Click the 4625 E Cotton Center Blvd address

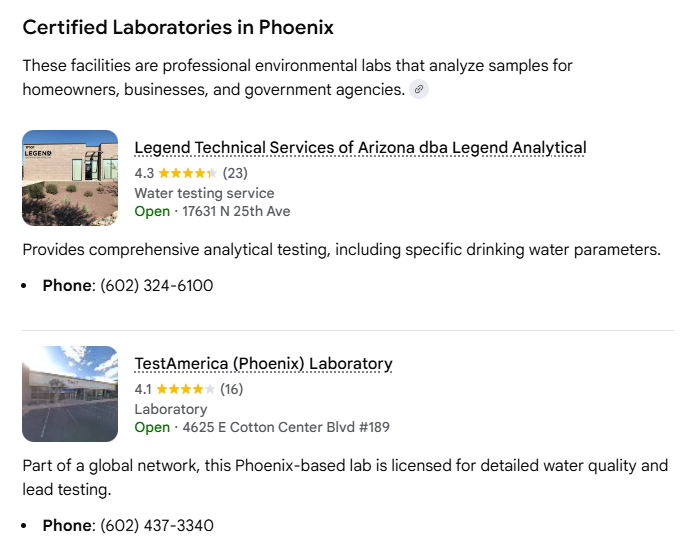286,427
